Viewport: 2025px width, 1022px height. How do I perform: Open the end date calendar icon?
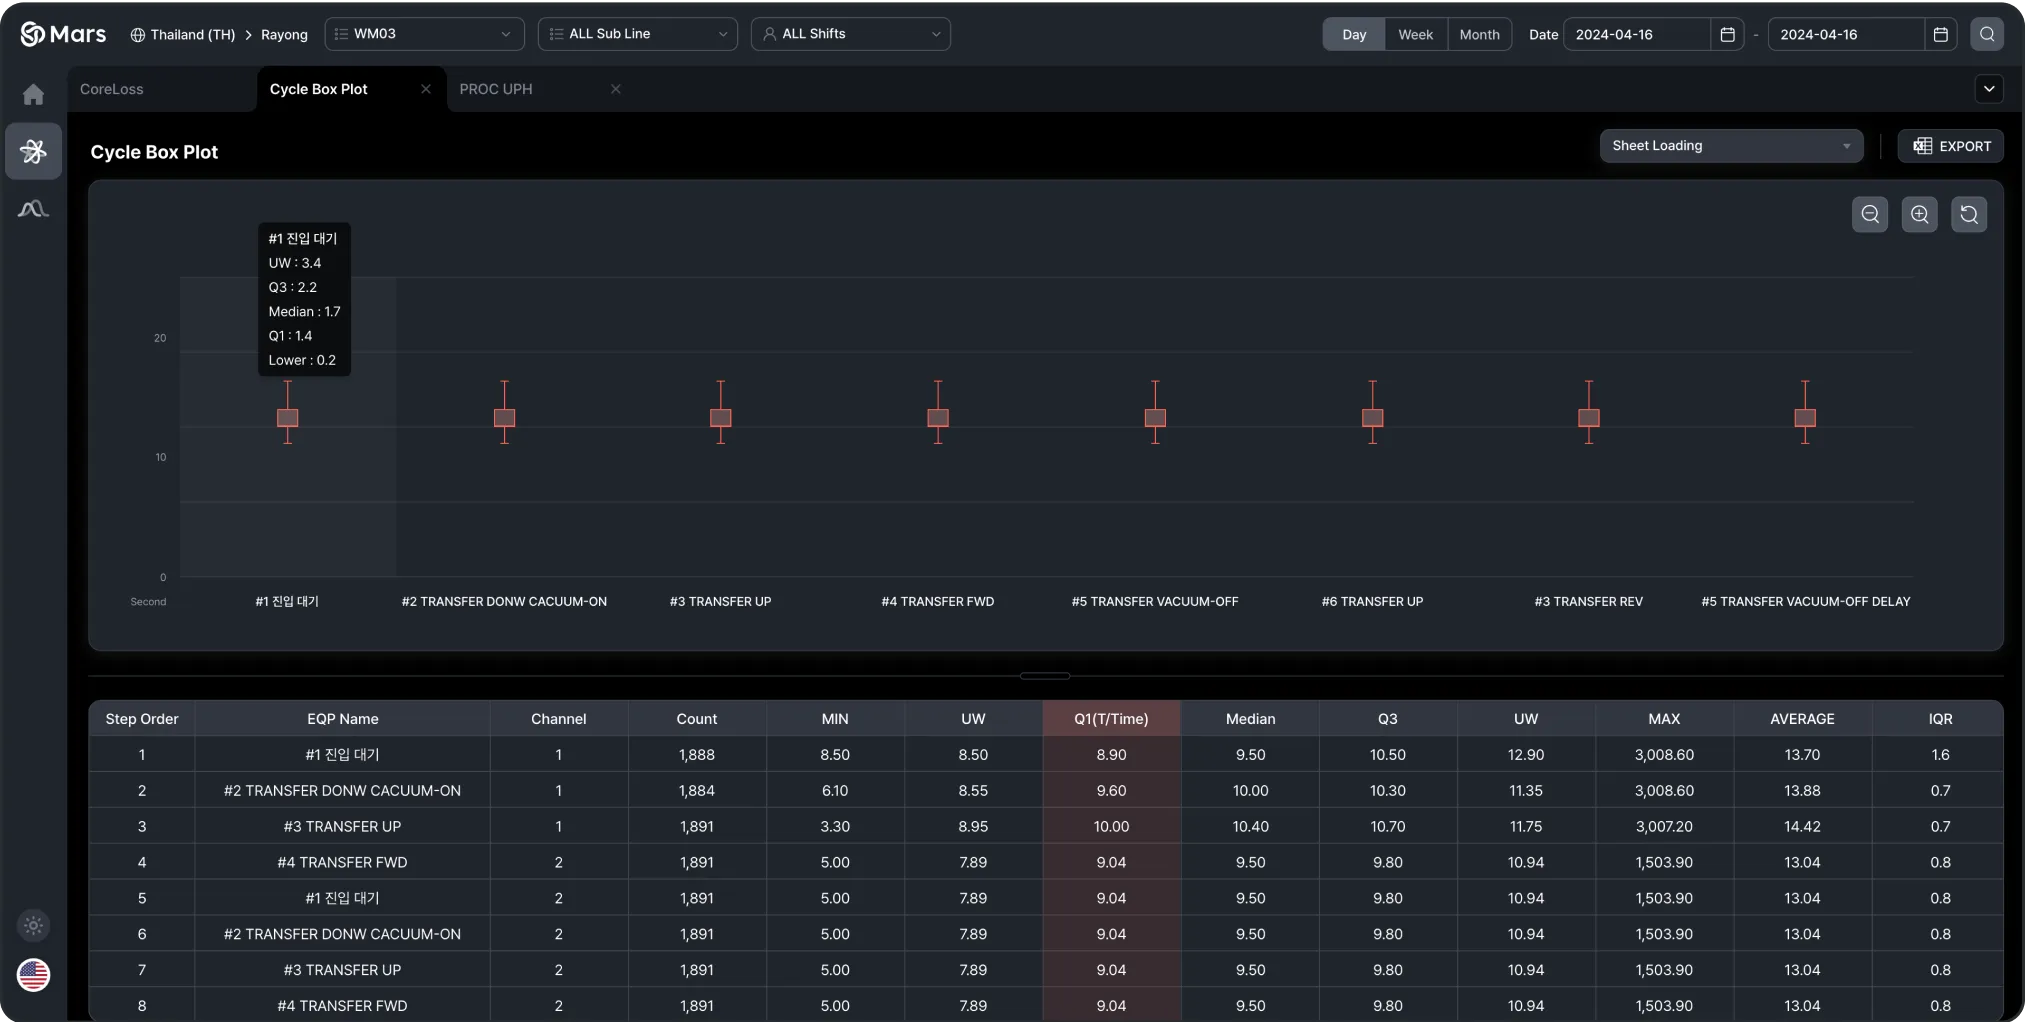pos(1940,34)
